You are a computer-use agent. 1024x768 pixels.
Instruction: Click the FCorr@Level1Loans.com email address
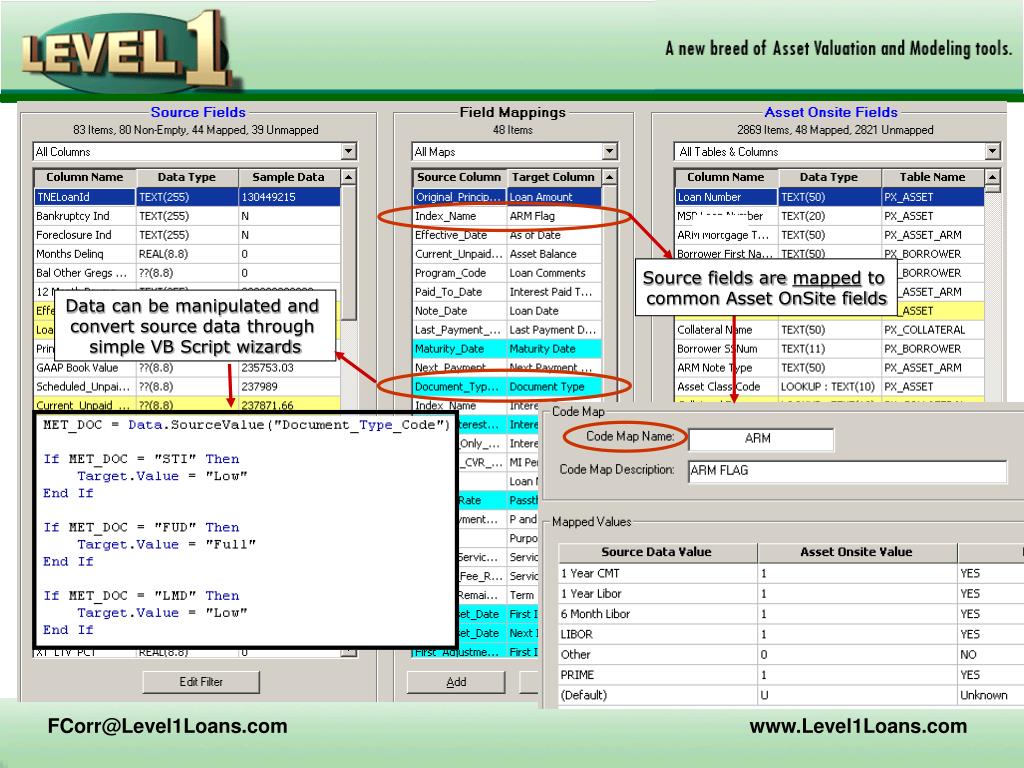click(168, 726)
